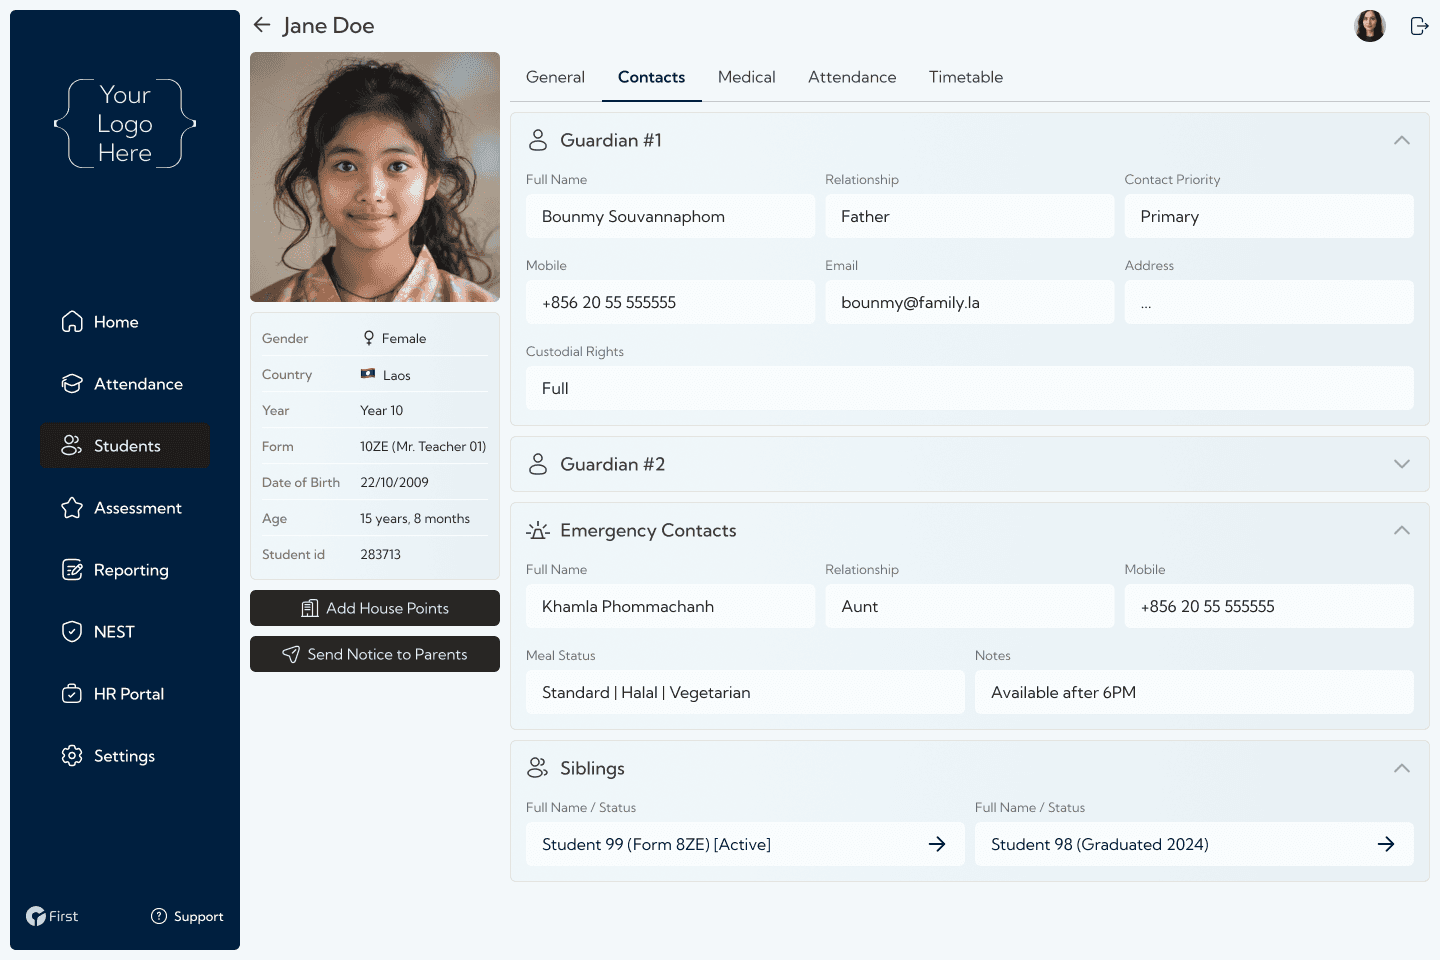Click the female gender symbol icon

point(369,338)
